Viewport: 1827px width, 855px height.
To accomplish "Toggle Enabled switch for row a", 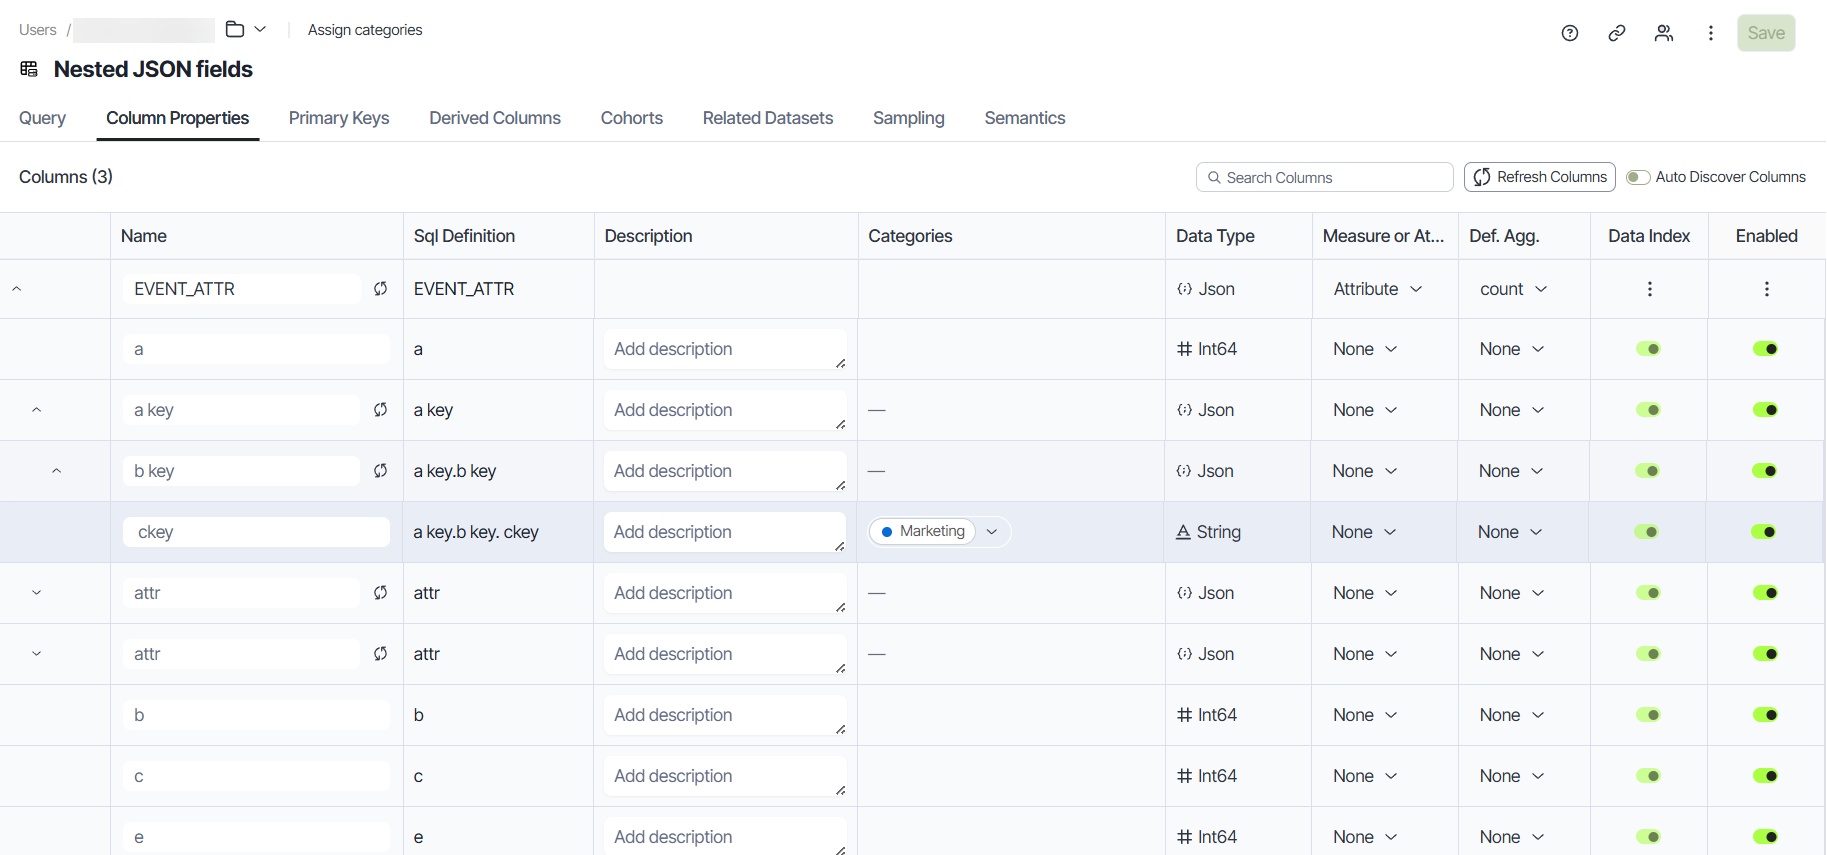I will click(1766, 349).
